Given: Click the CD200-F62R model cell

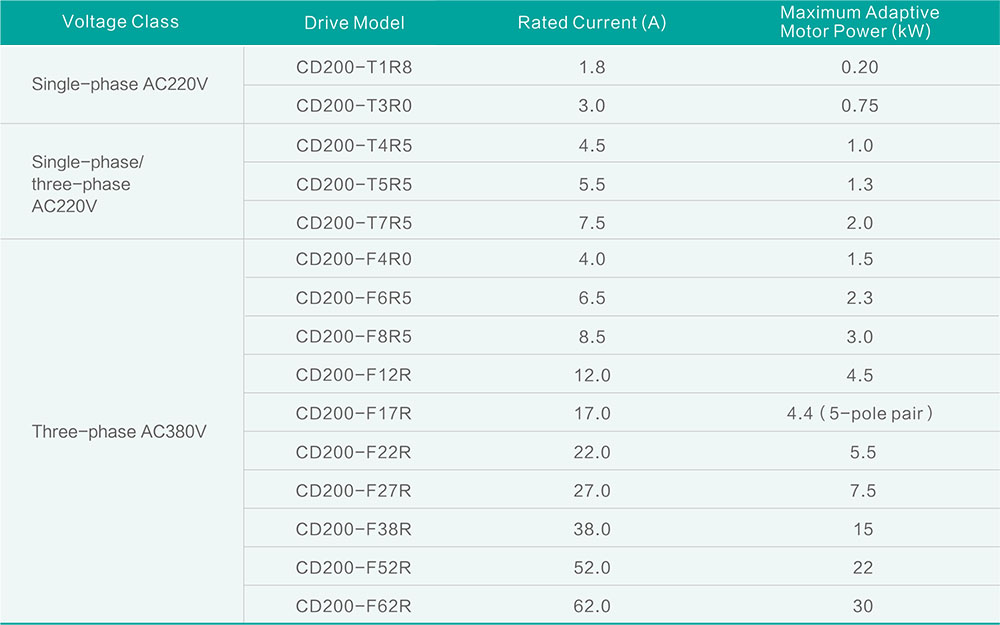Looking at the screenshot, I should [354, 606].
